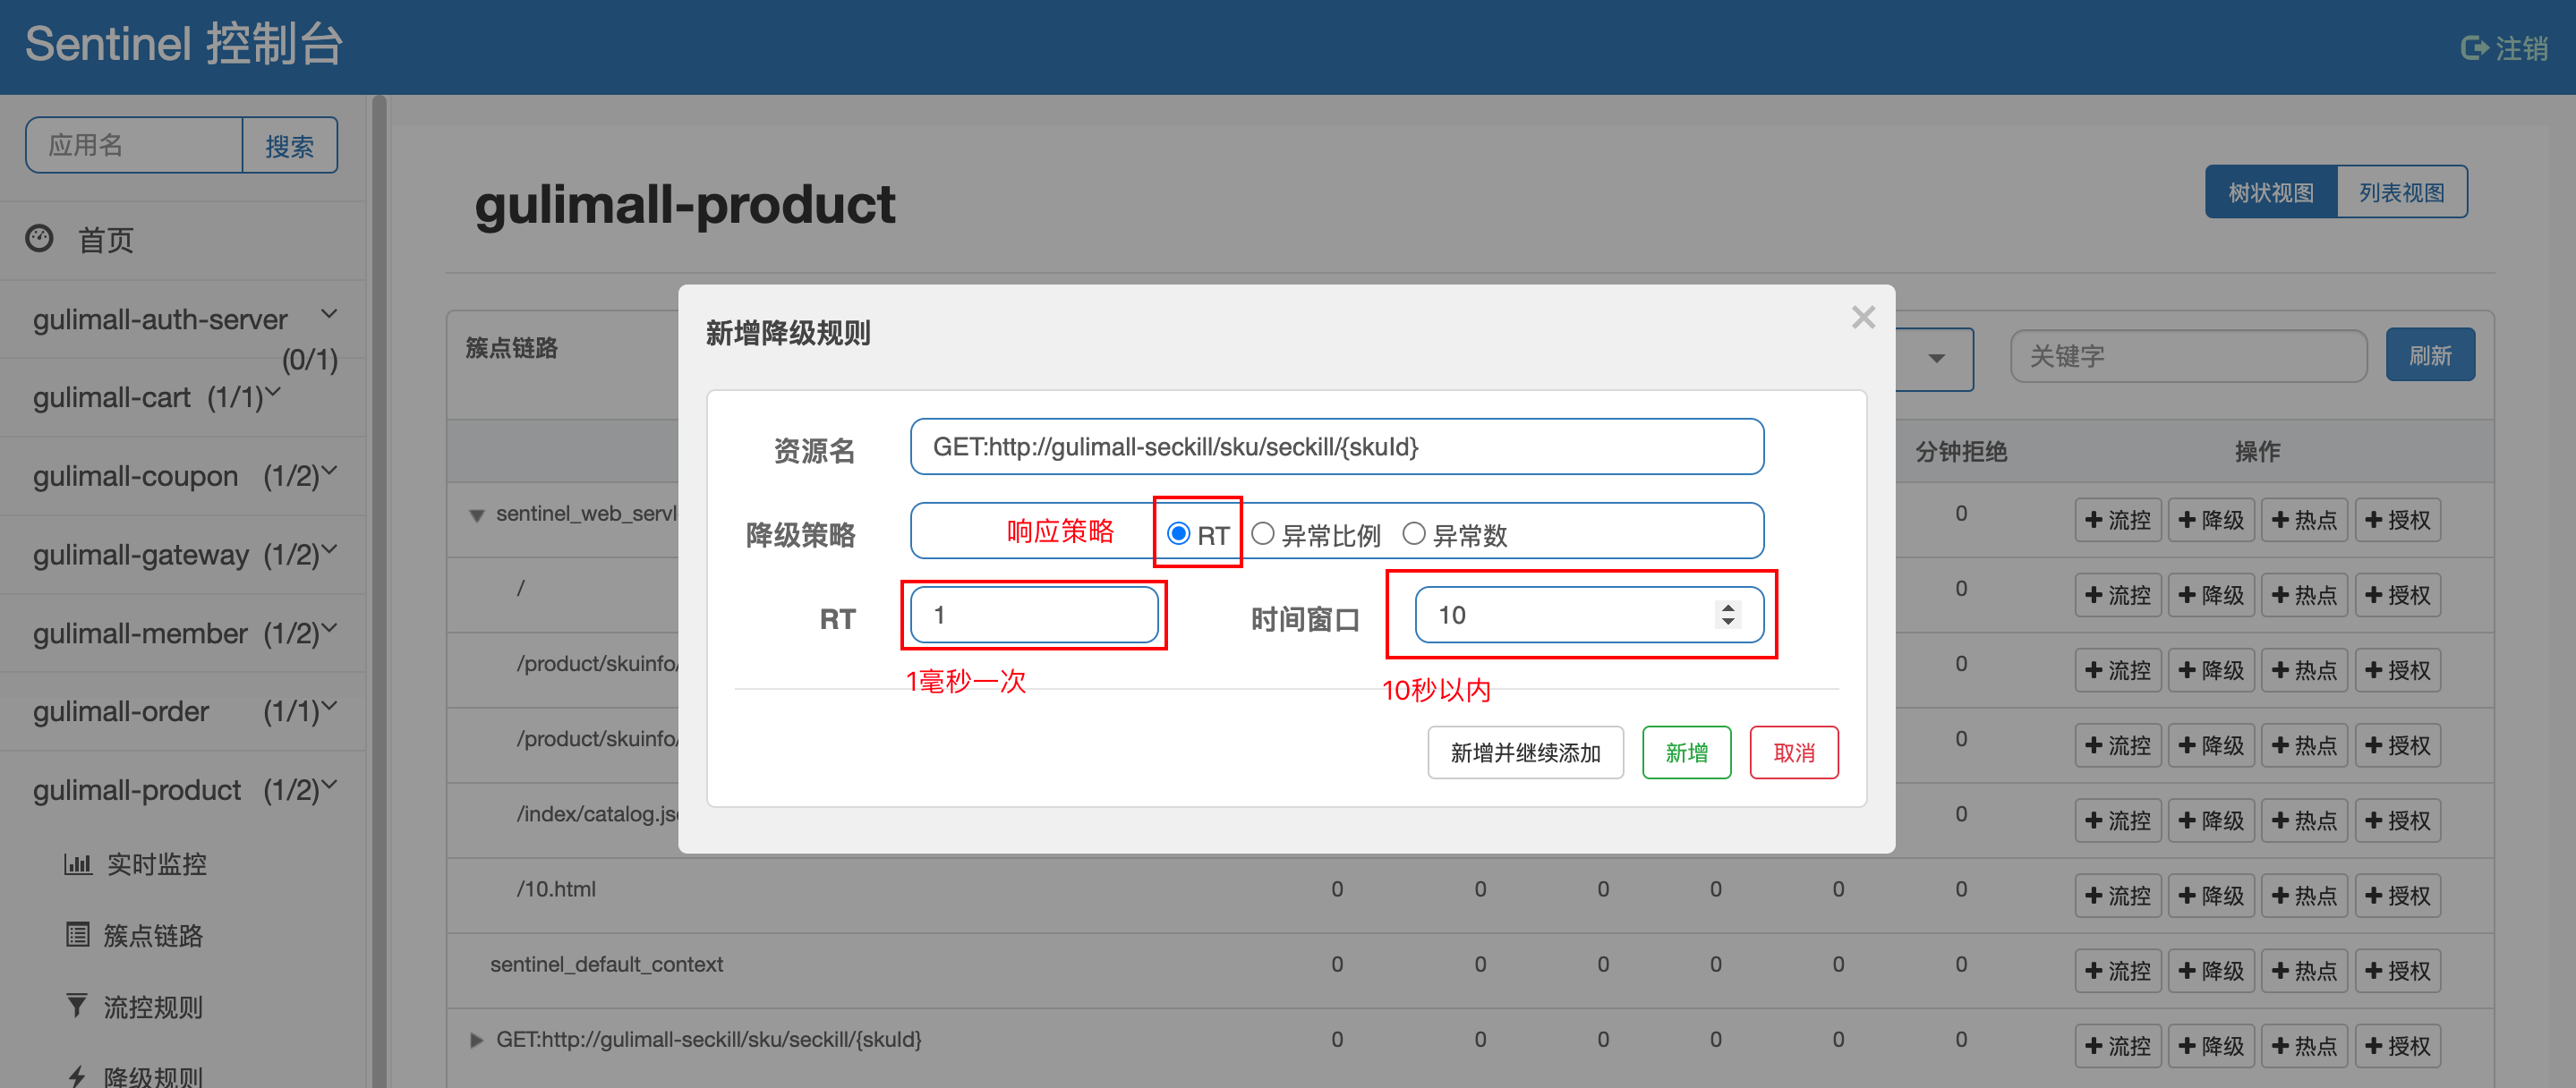2576x1088 pixels.
Task: Click the 取消 button to dismiss
Action: tap(1796, 755)
